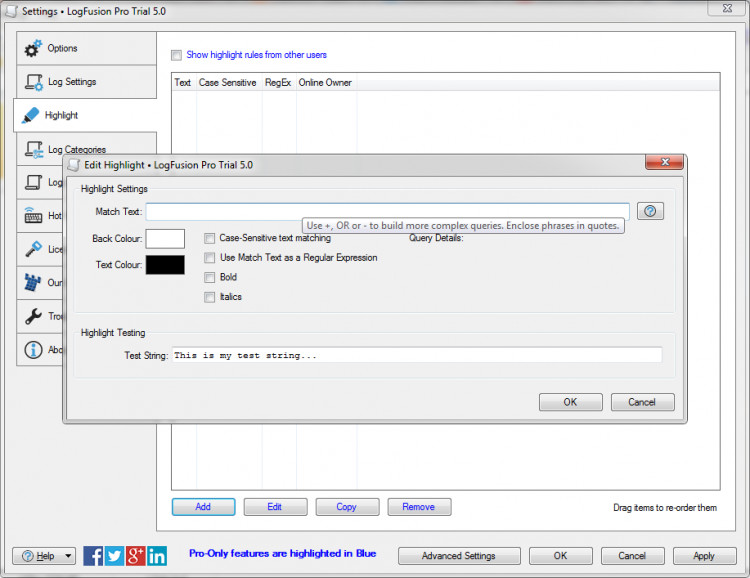Click Cancel in Edit Highlight dialog
750x578 pixels.
[x=642, y=402]
